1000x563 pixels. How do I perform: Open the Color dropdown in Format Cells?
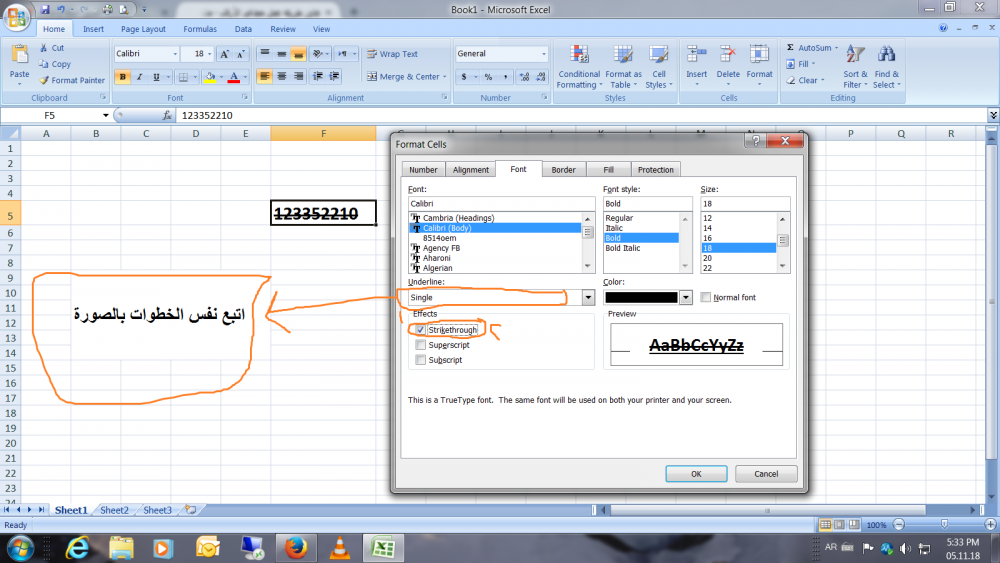pyautogui.click(x=686, y=298)
